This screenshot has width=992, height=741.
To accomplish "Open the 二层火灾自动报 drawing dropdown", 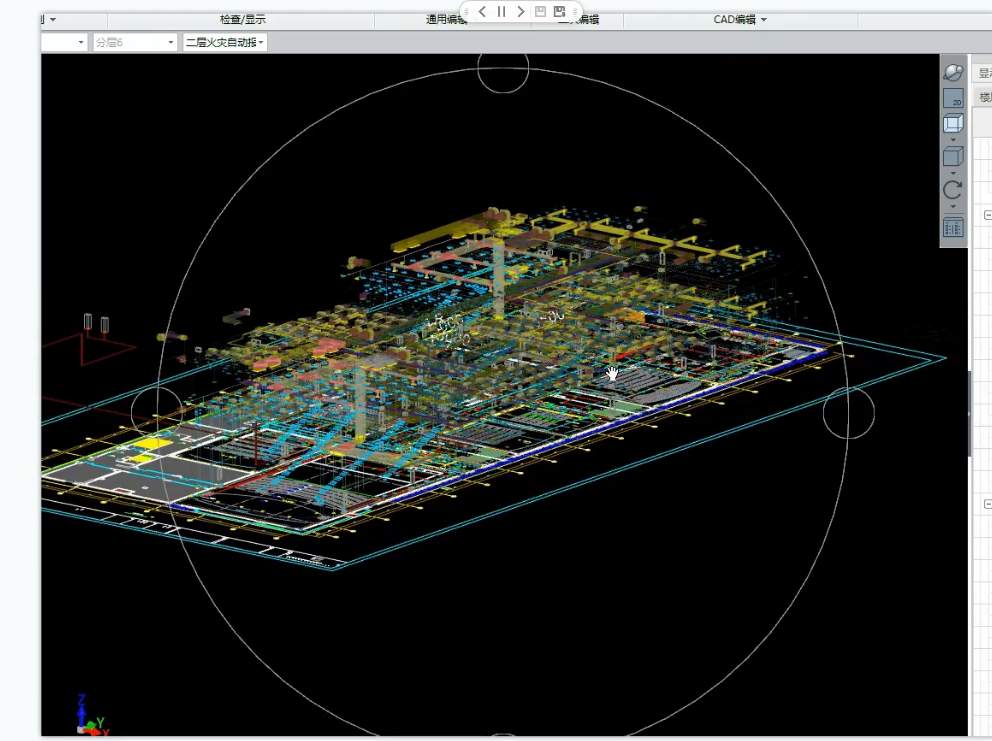I will pos(225,42).
